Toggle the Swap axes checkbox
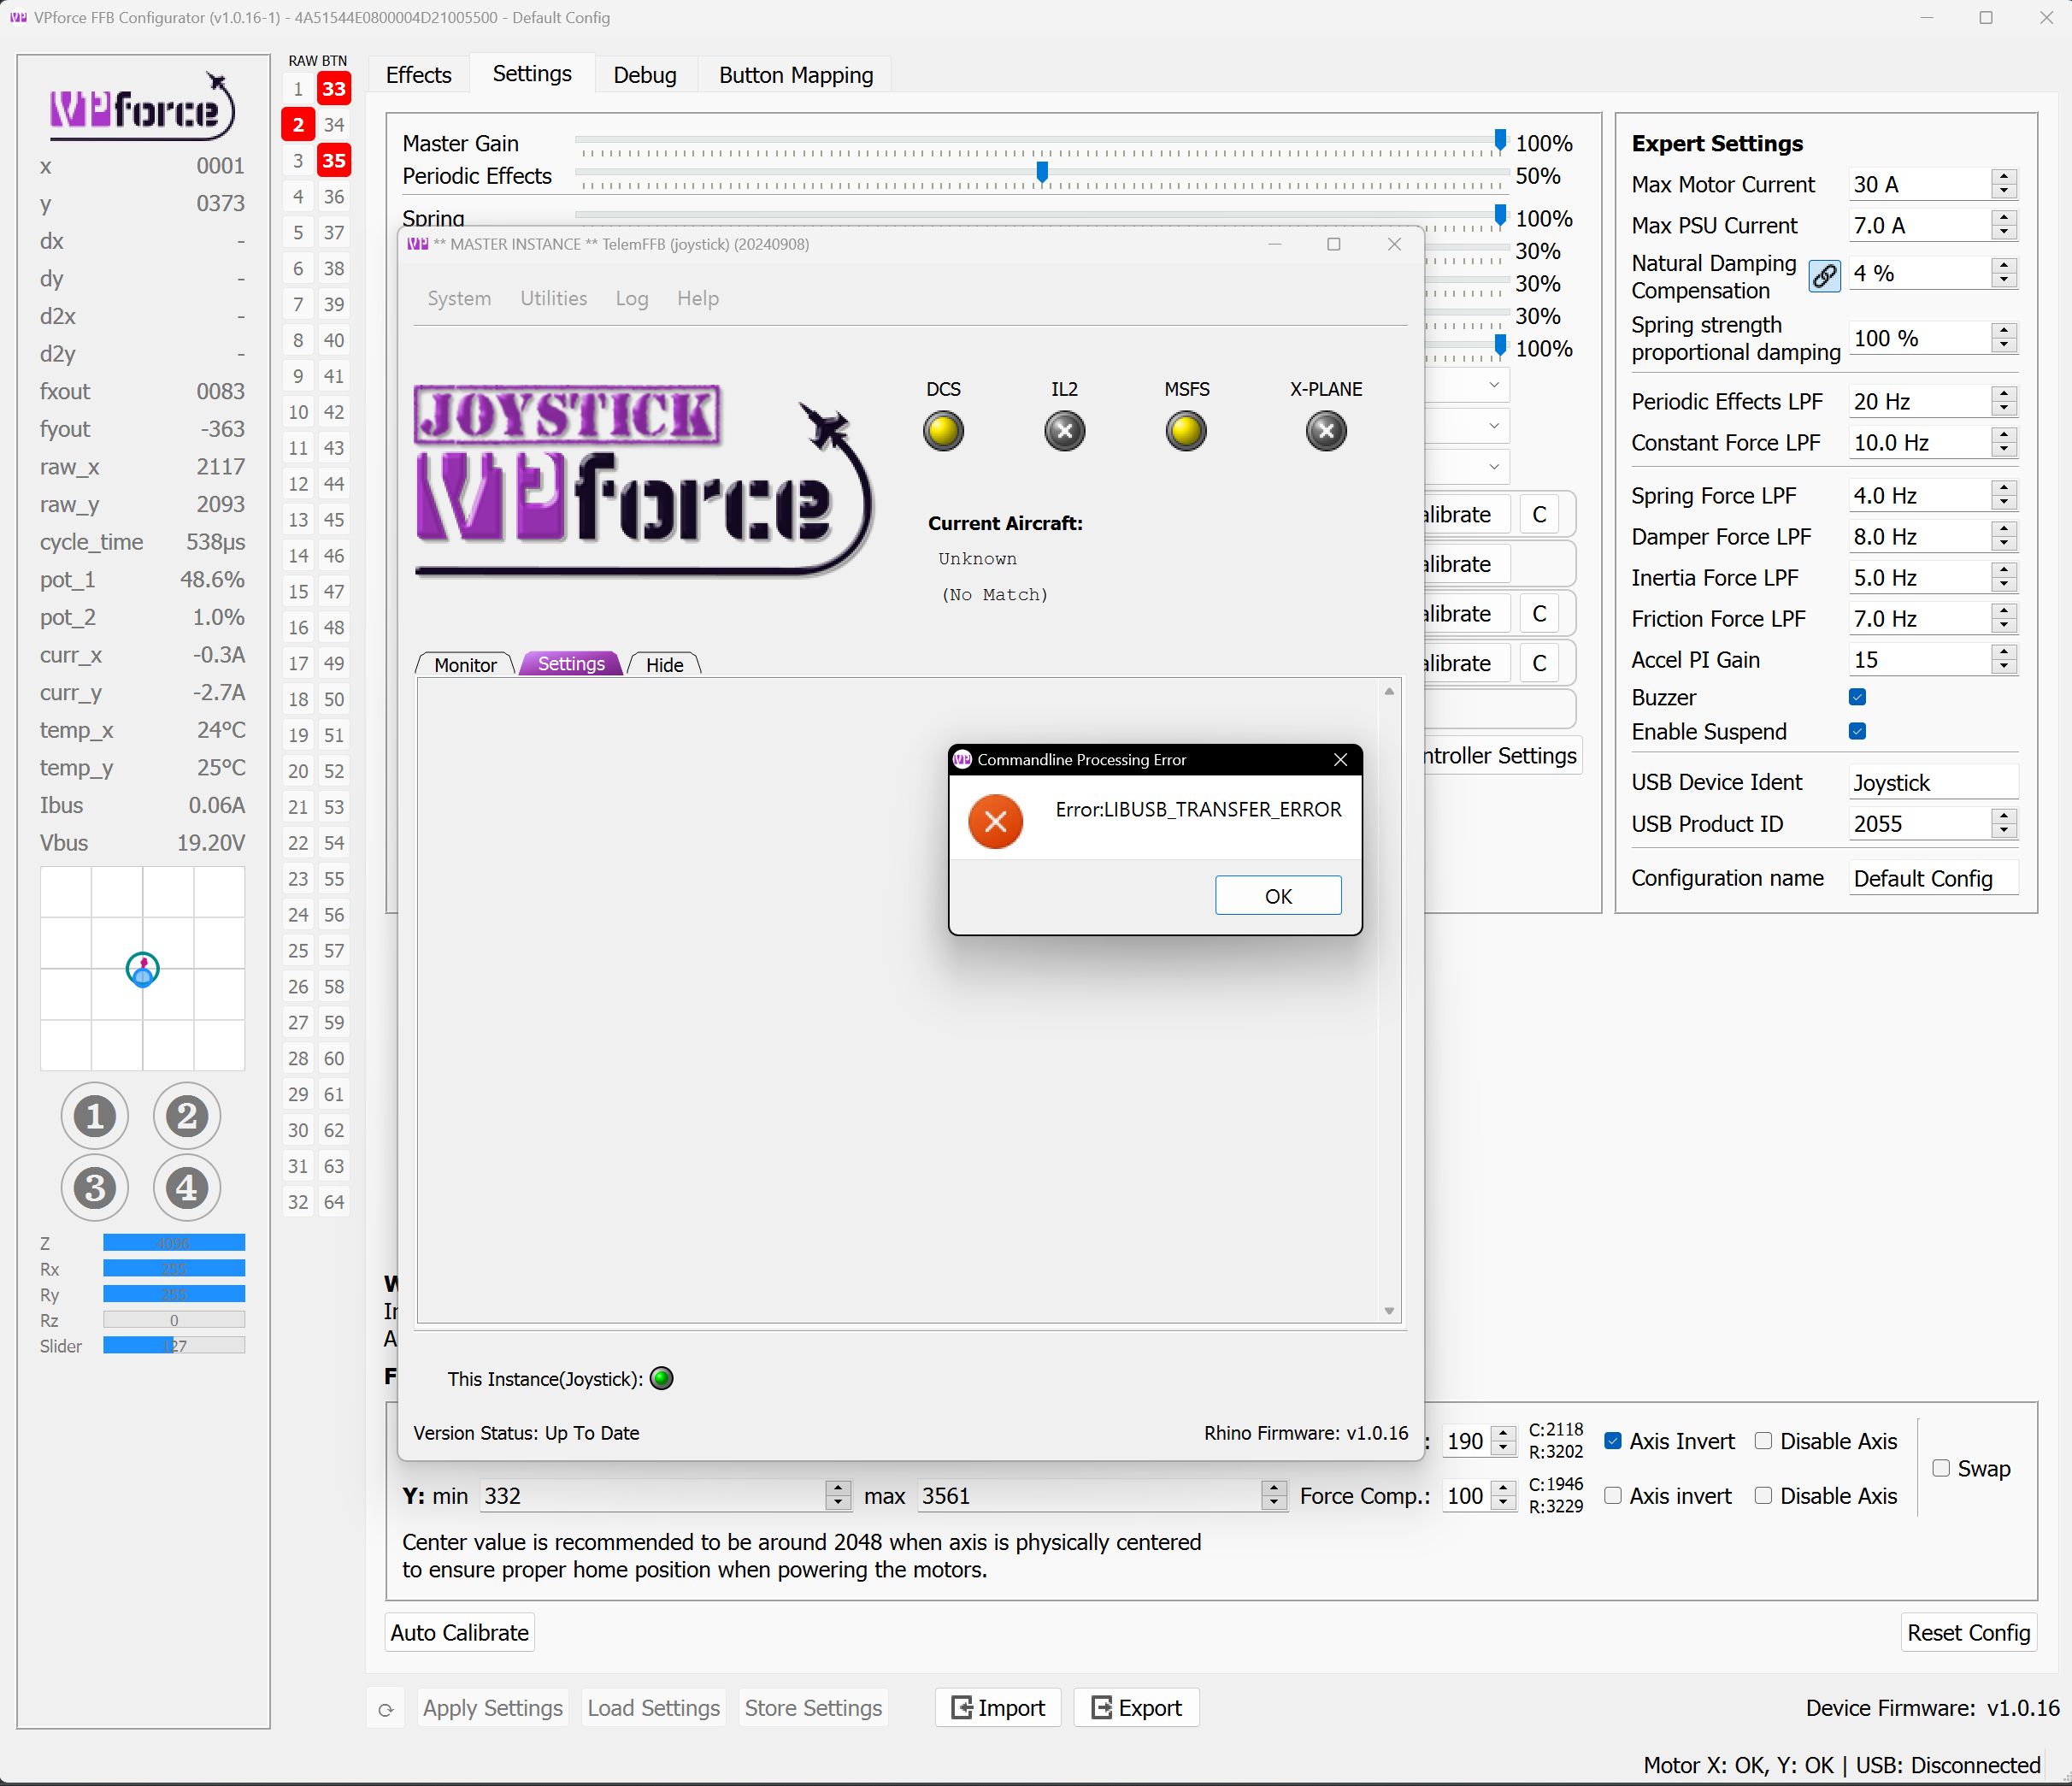Viewport: 2072px width, 1786px height. tap(1941, 1468)
